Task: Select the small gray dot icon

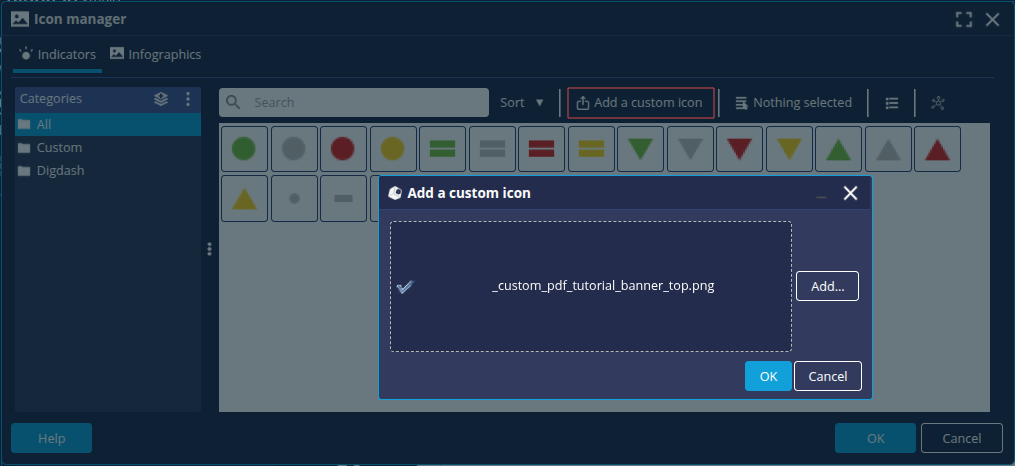Action: point(294,198)
